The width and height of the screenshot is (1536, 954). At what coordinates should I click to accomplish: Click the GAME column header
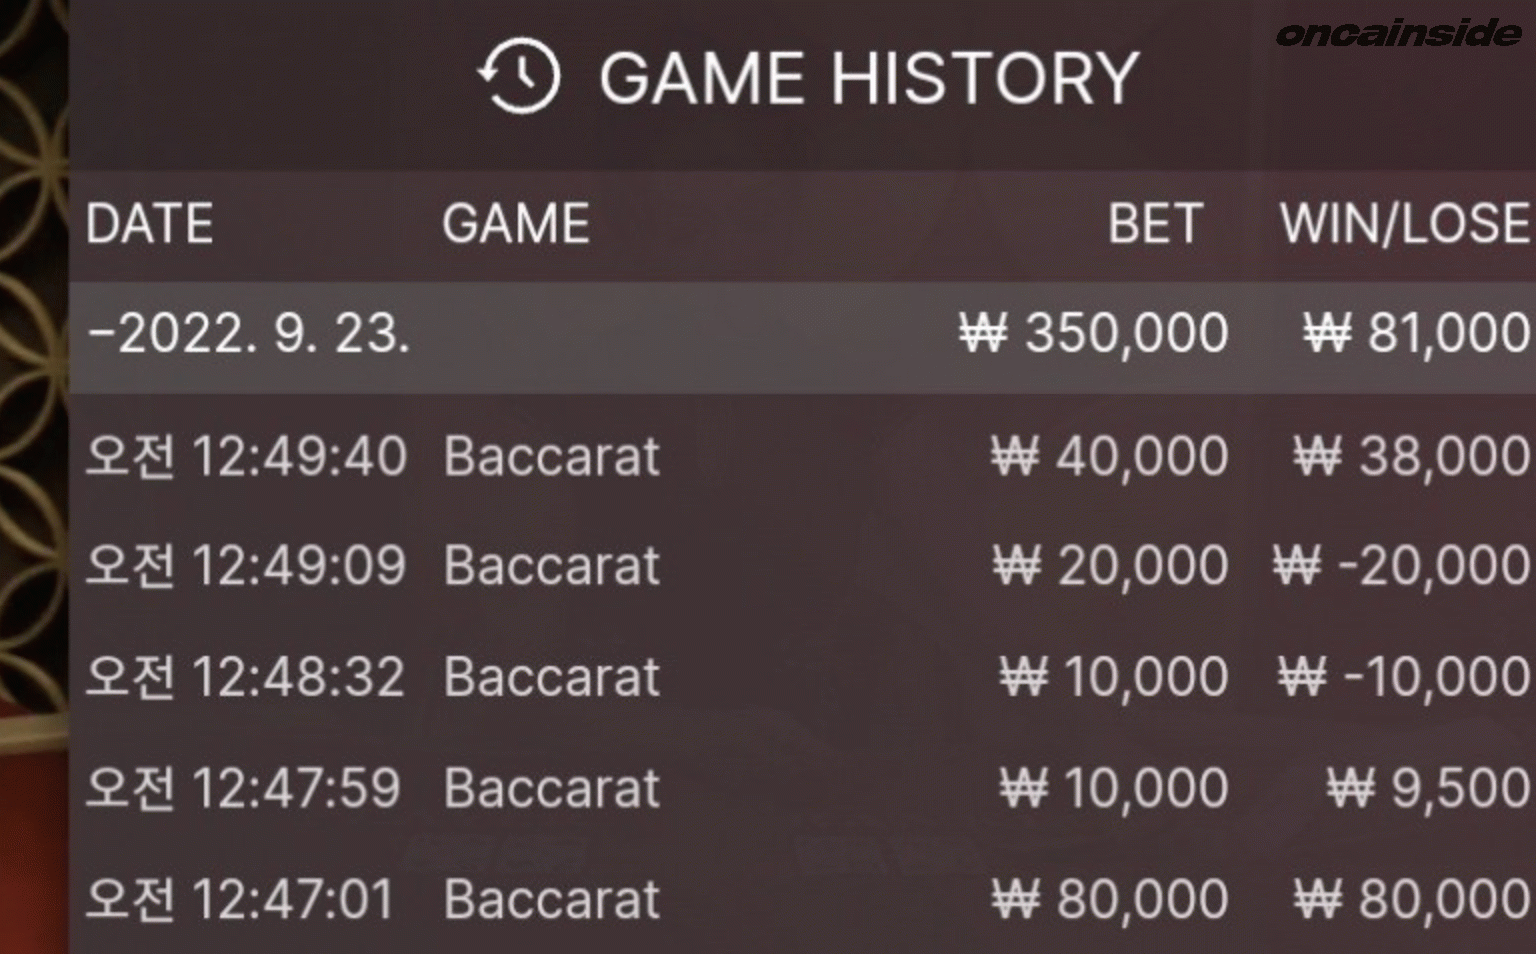(x=516, y=223)
